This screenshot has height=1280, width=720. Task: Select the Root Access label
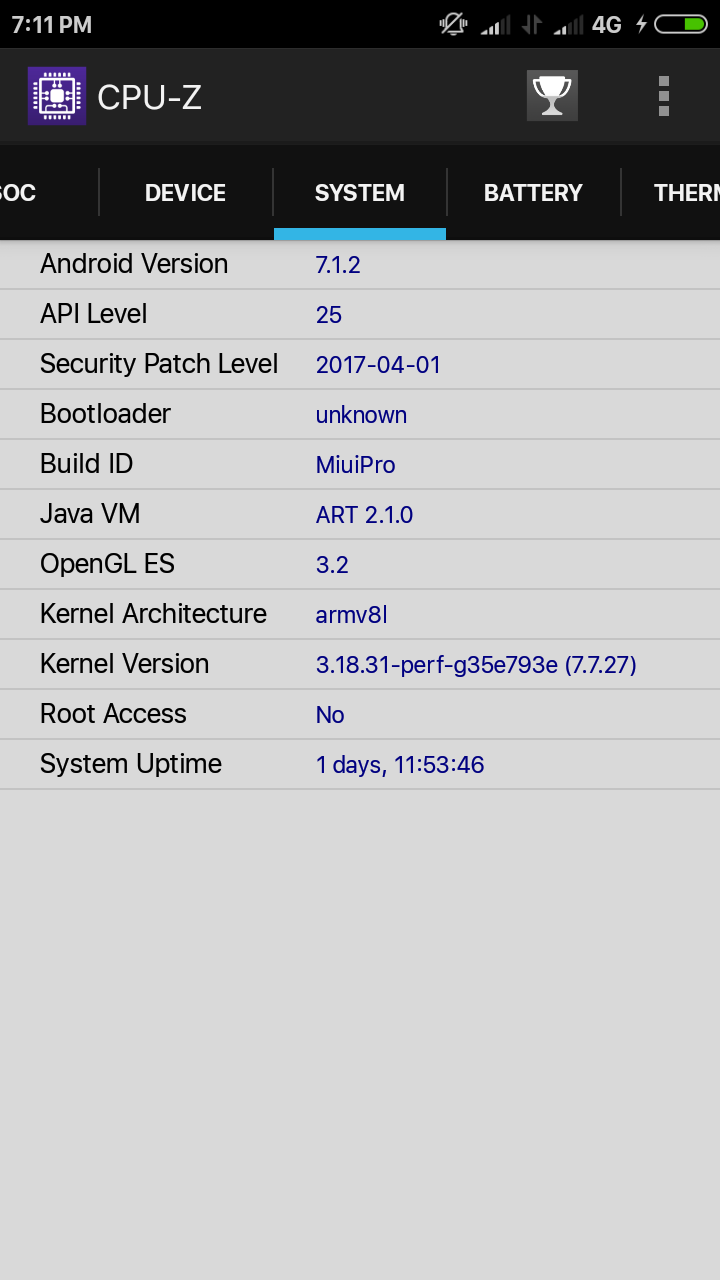(x=113, y=714)
